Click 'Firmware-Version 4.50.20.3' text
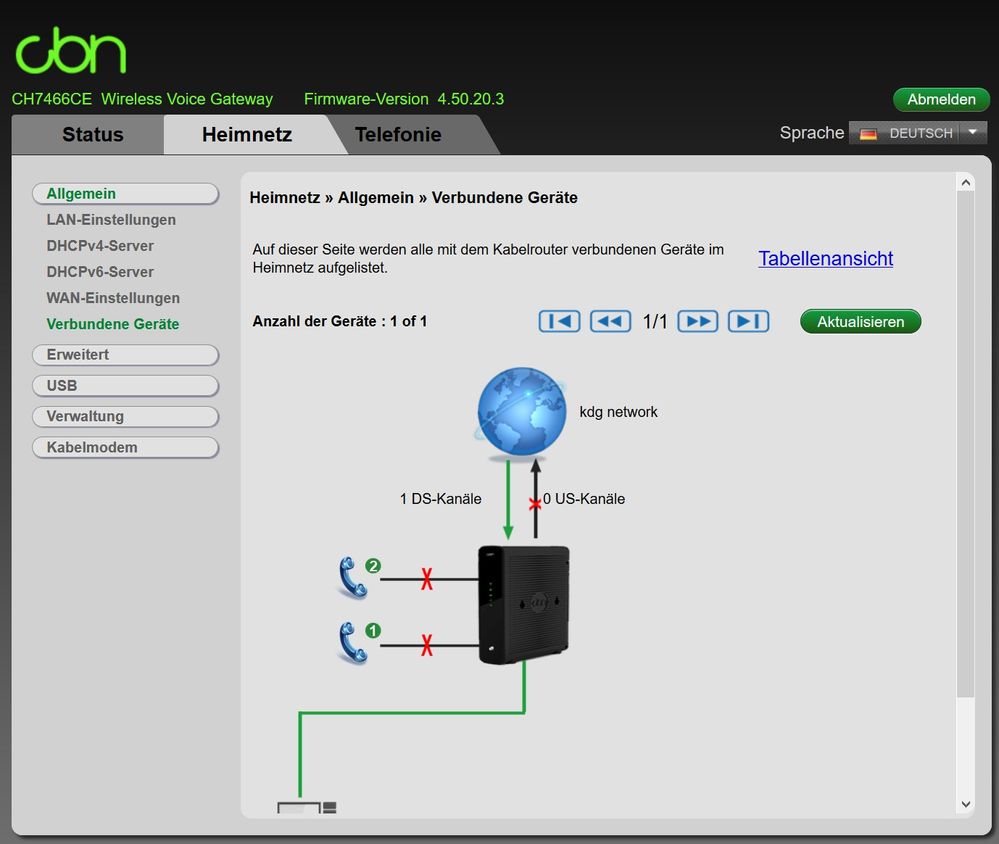This screenshot has height=844, width=999. pos(403,99)
